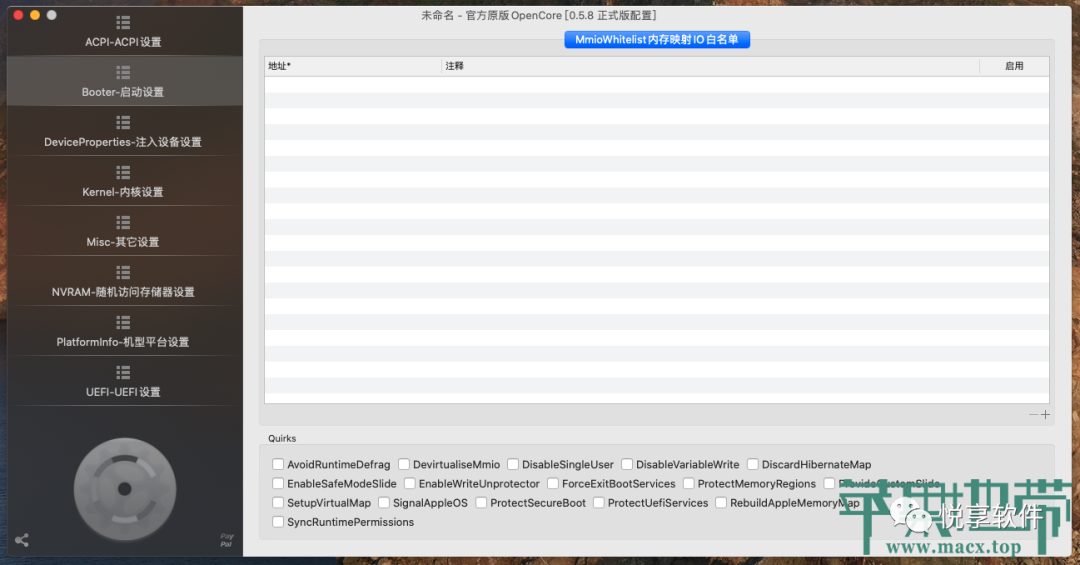Click the 启用 column header
The image size is (1080, 565).
[1014, 66]
